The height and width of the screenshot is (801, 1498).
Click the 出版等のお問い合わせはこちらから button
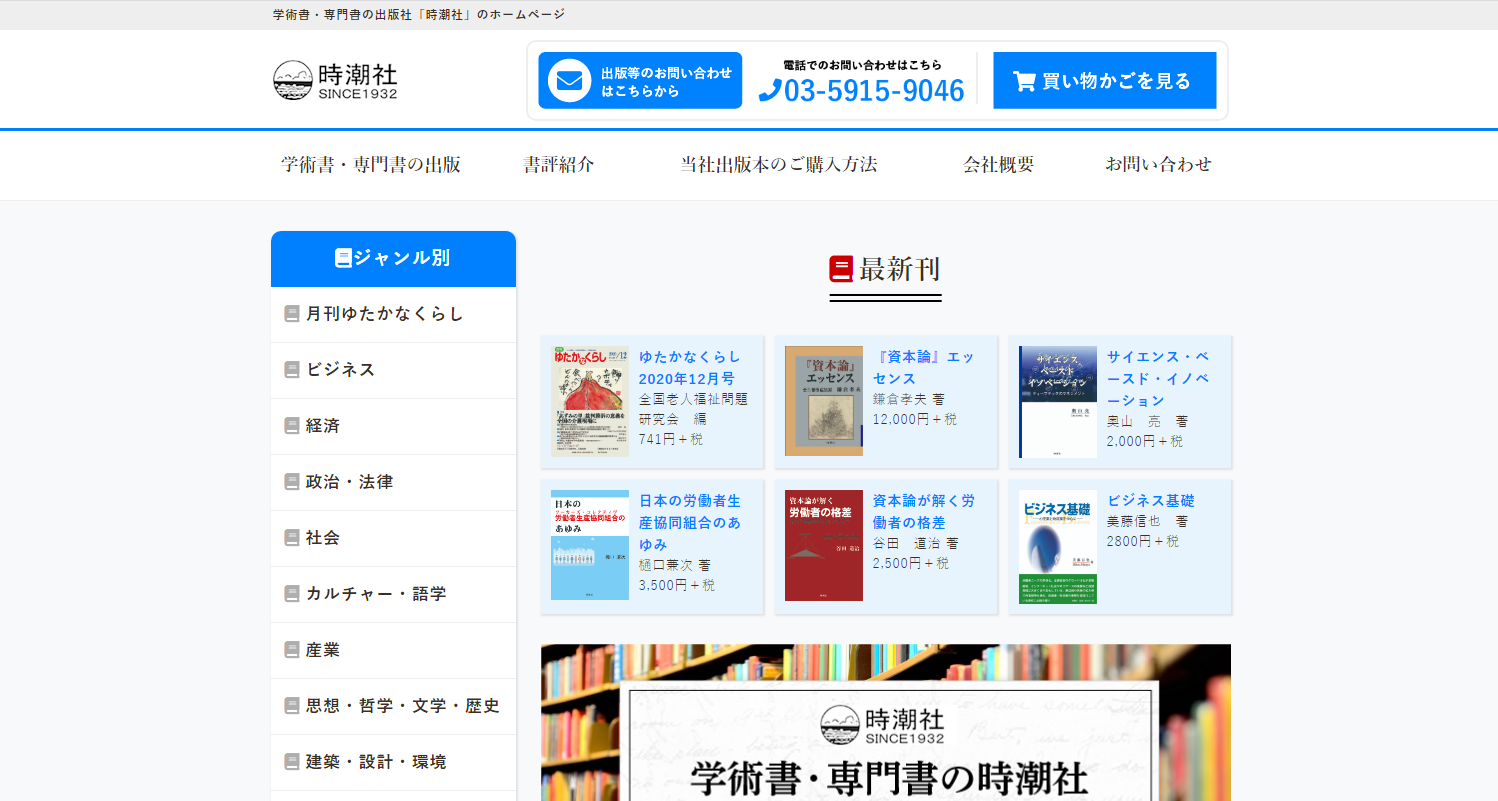(640, 81)
